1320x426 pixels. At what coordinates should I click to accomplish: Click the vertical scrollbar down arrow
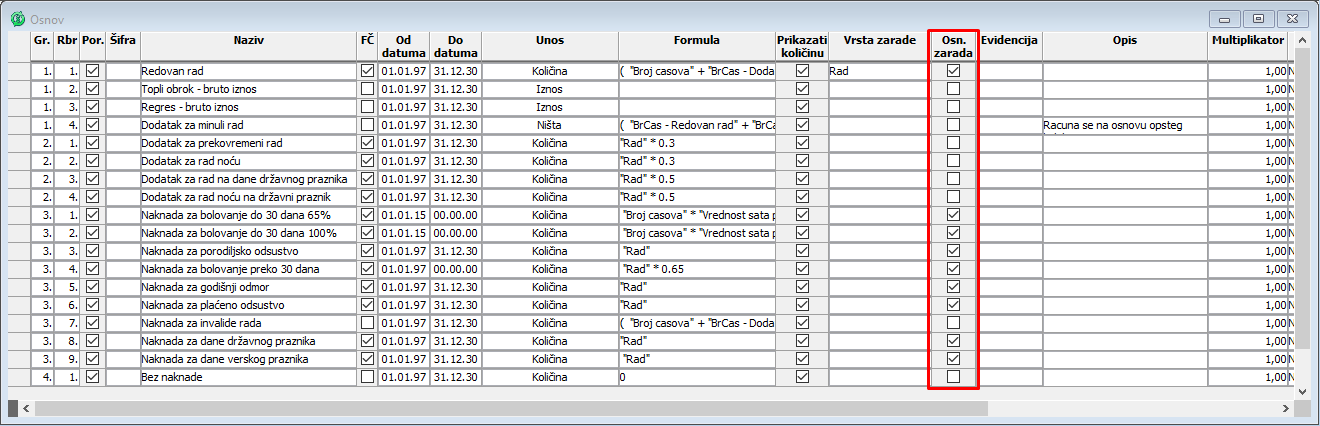click(1303, 390)
